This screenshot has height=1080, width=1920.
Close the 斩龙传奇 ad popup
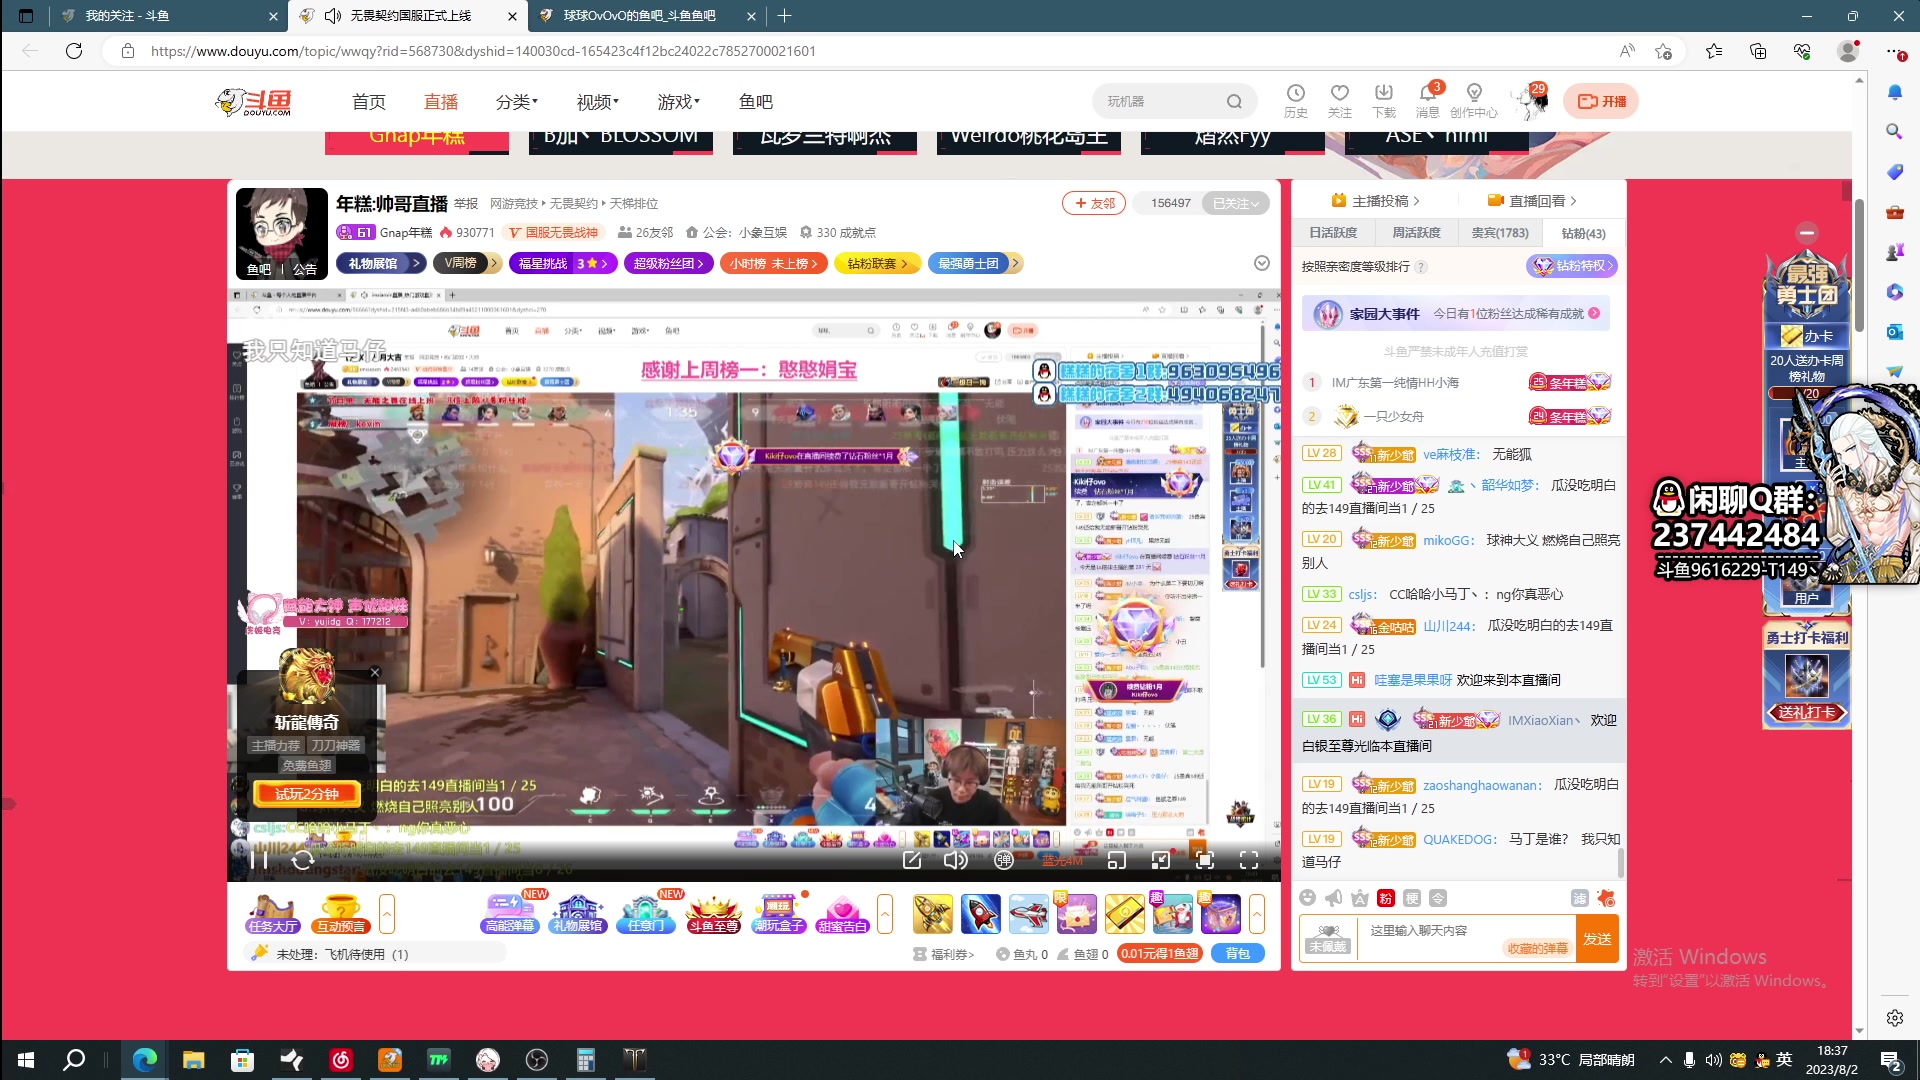[x=375, y=673]
